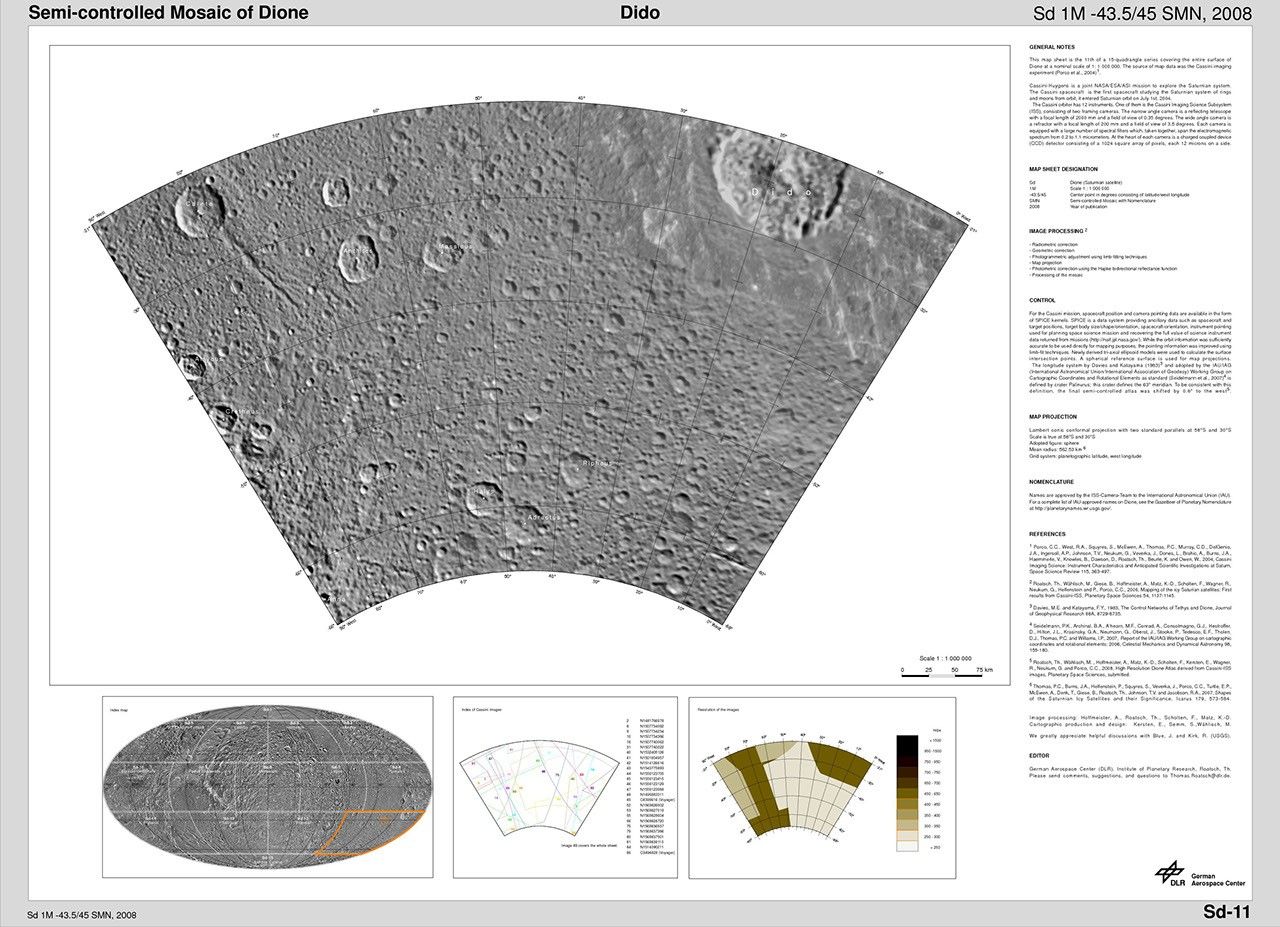
Task: Click the Sd-11 sheet number label
Action: pyautogui.click(x=1226, y=912)
